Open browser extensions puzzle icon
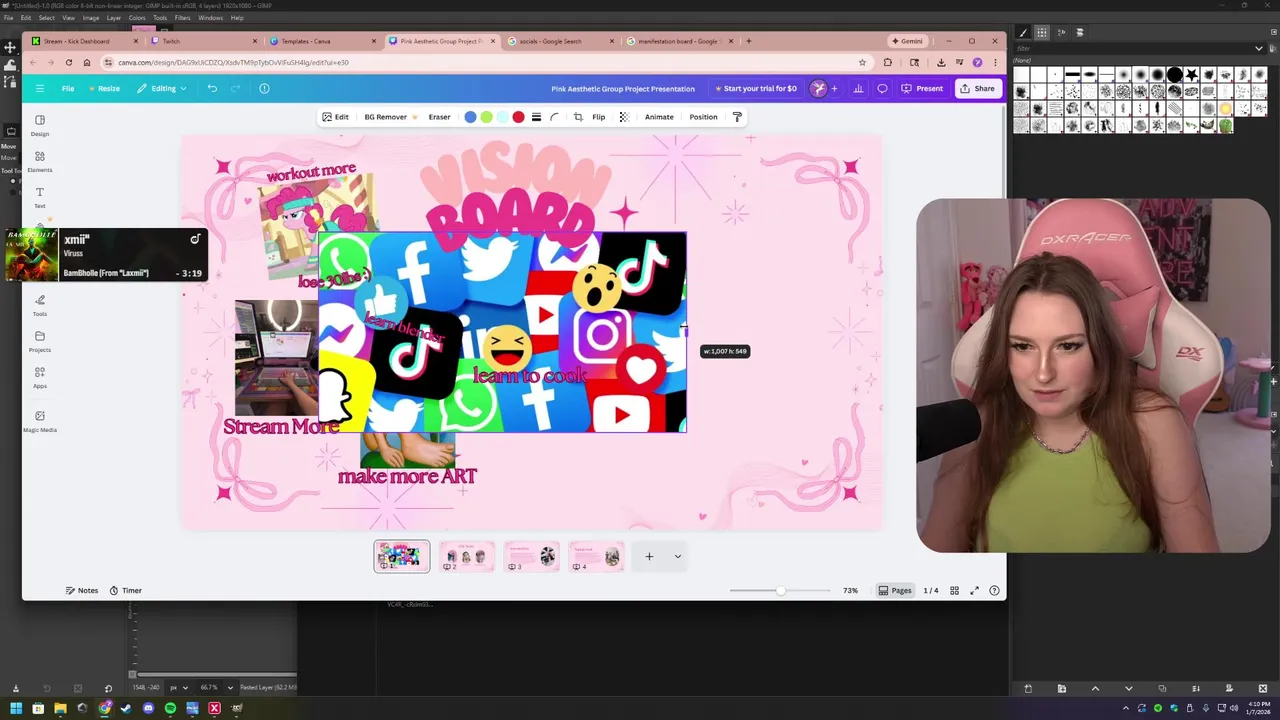Screen dimensions: 1280x720 pos(887,62)
